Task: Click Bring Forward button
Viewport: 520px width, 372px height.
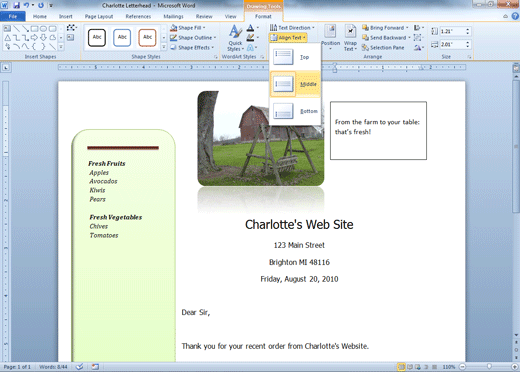Action: tap(385, 28)
